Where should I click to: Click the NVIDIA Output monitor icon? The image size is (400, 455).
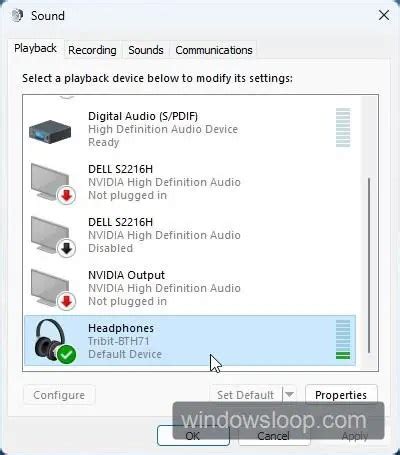point(53,289)
